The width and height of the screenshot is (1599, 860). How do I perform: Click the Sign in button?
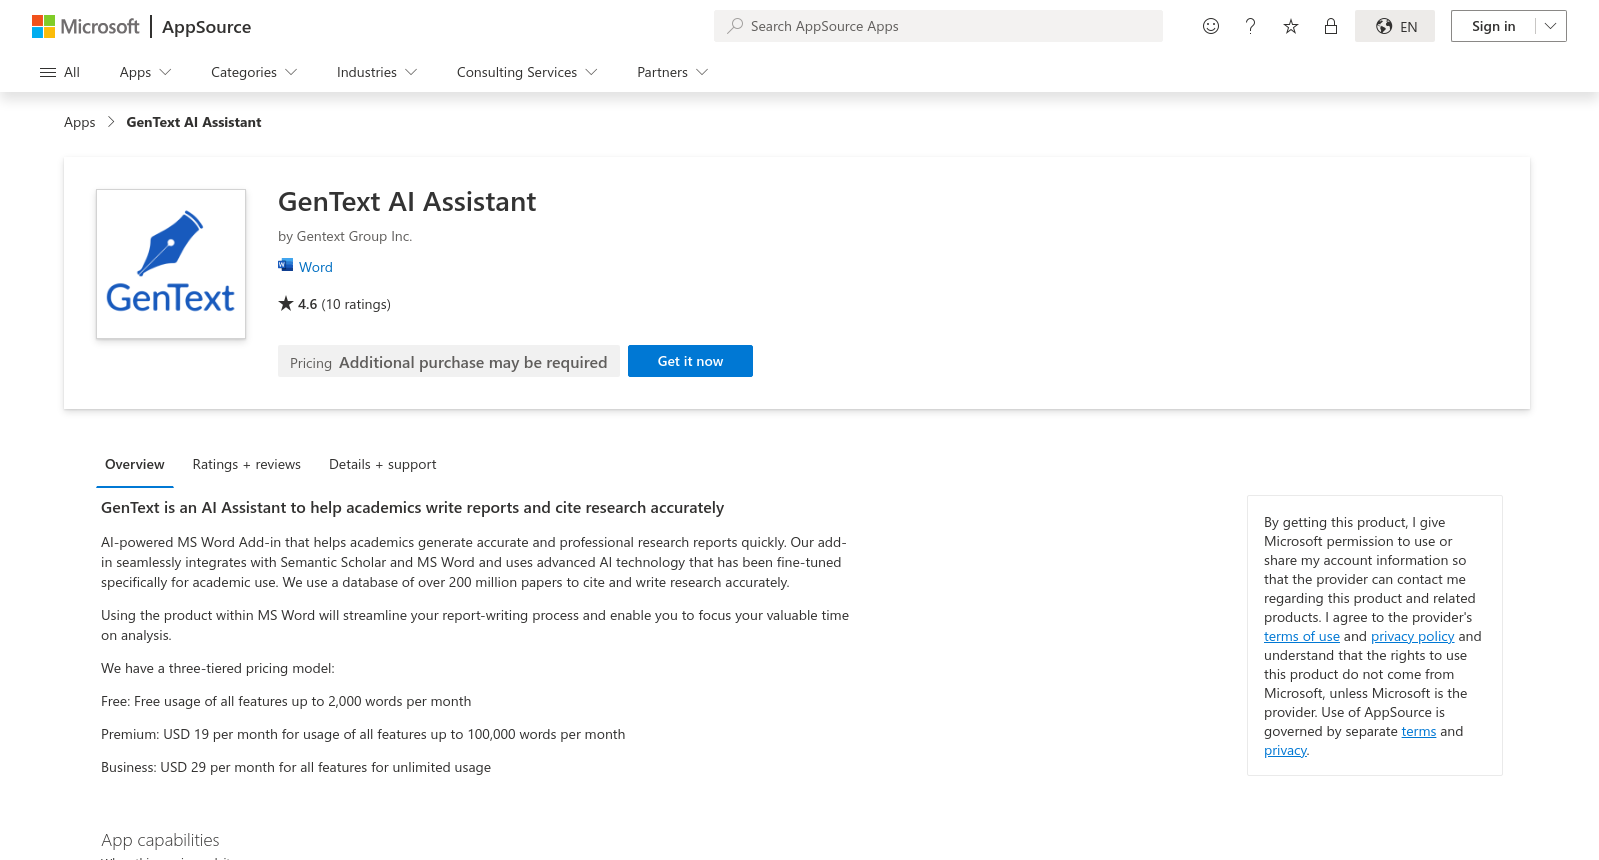1494,26
